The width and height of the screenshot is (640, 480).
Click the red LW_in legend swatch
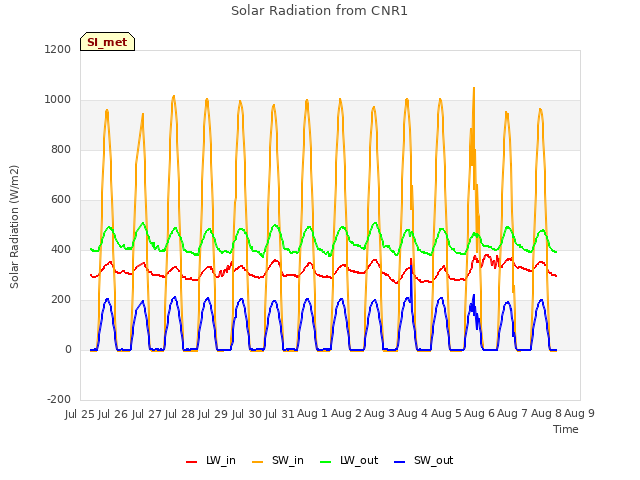[x=191, y=462]
